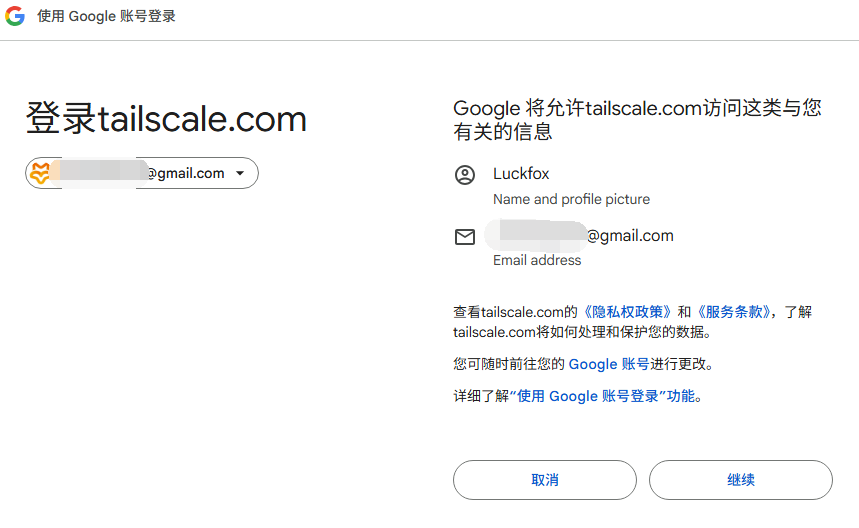
Task: Click the 您可随时前往您的 sentence text
Action: (509, 364)
